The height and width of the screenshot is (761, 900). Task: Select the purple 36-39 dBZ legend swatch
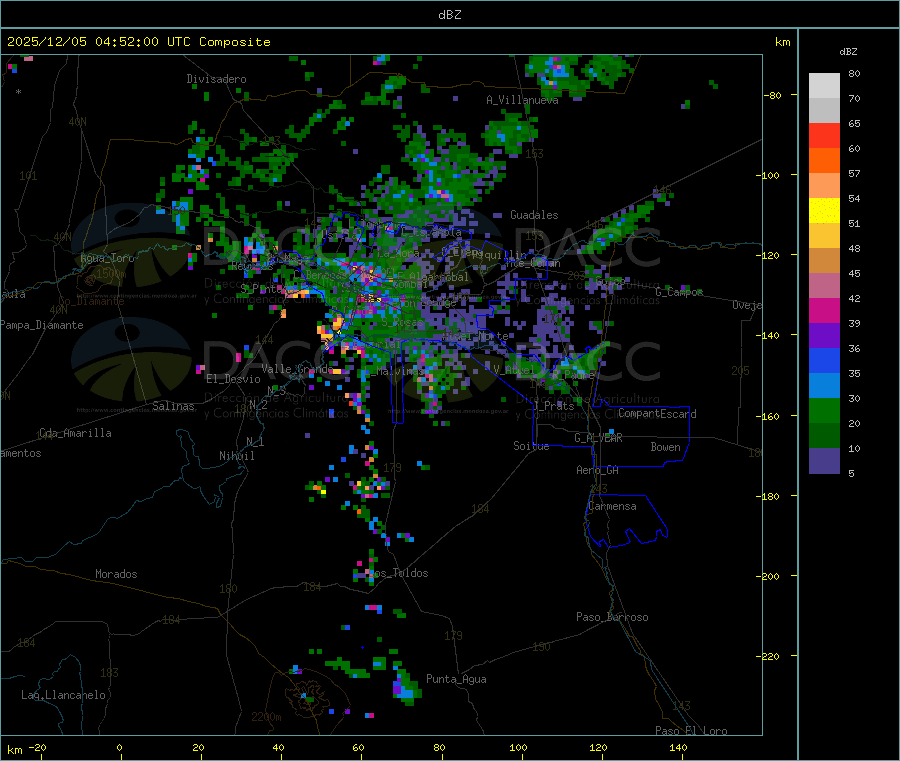click(824, 336)
